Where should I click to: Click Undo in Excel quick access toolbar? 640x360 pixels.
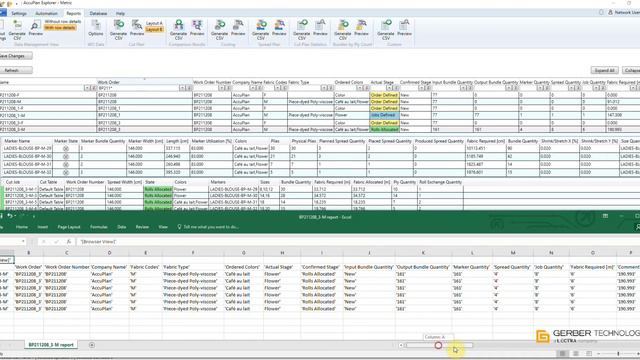pyautogui.click(x=10, y=216)
